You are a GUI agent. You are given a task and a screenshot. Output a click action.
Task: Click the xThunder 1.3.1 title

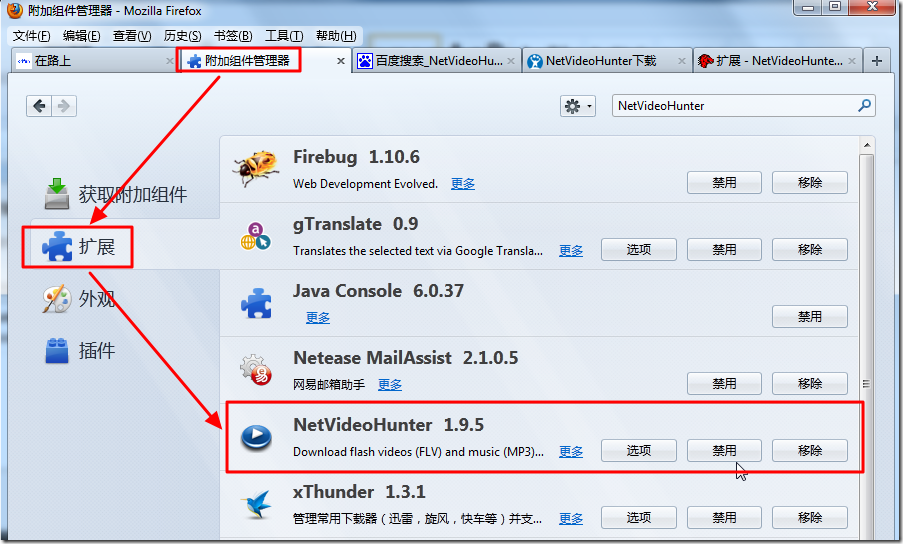point(359,492)
